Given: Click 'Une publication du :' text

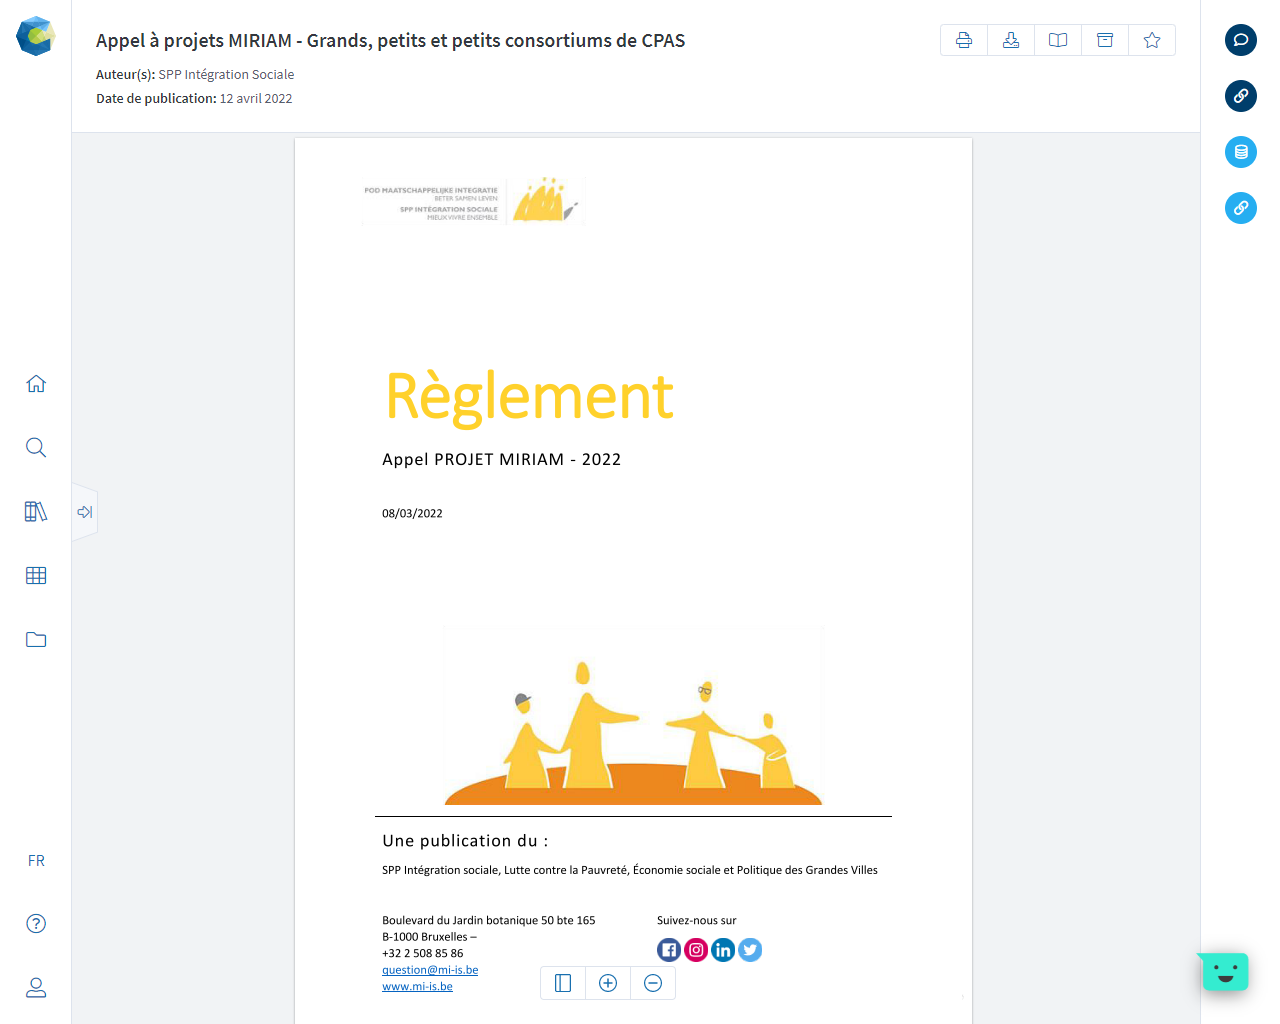Looking at the screenshot, I should 465,841.
